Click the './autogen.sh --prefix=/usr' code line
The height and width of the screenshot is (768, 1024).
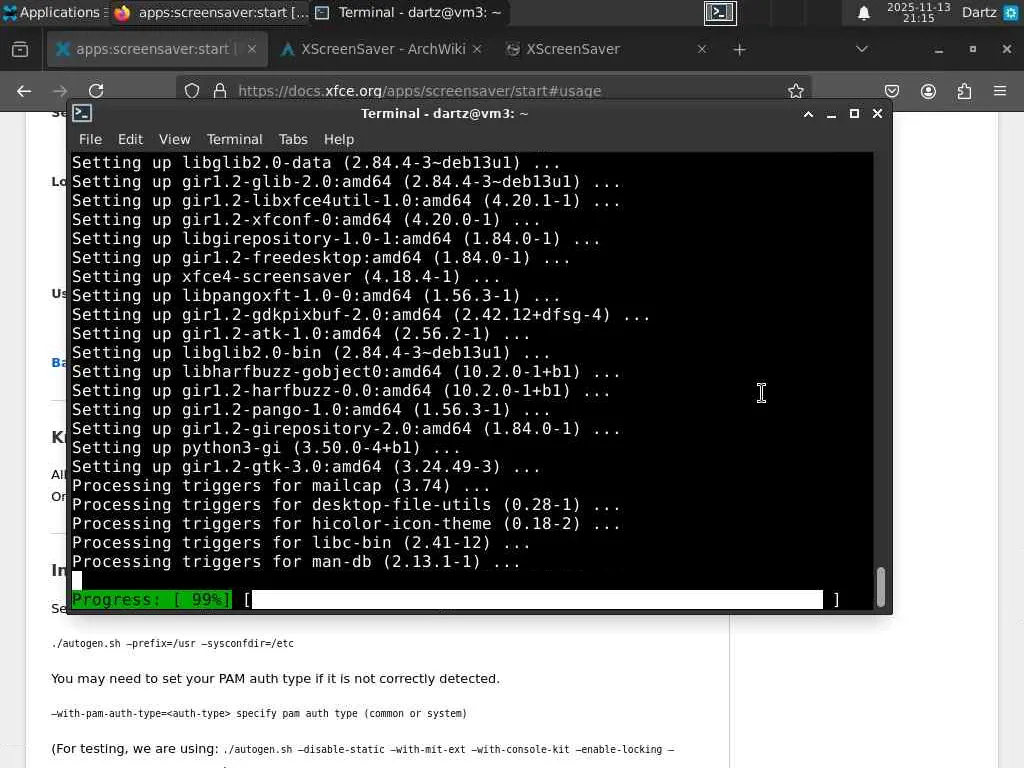click(172, 643)
